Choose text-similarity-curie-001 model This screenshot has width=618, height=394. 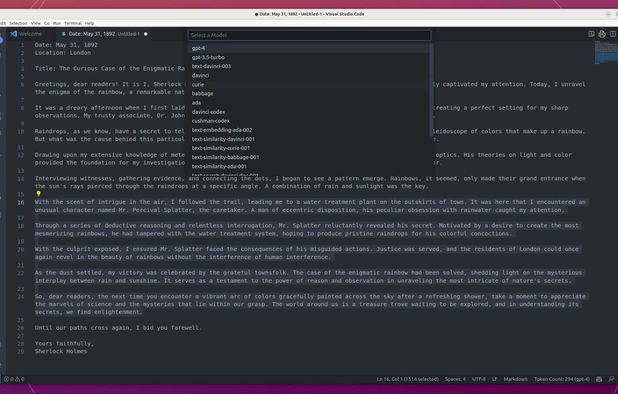[309, 148]
